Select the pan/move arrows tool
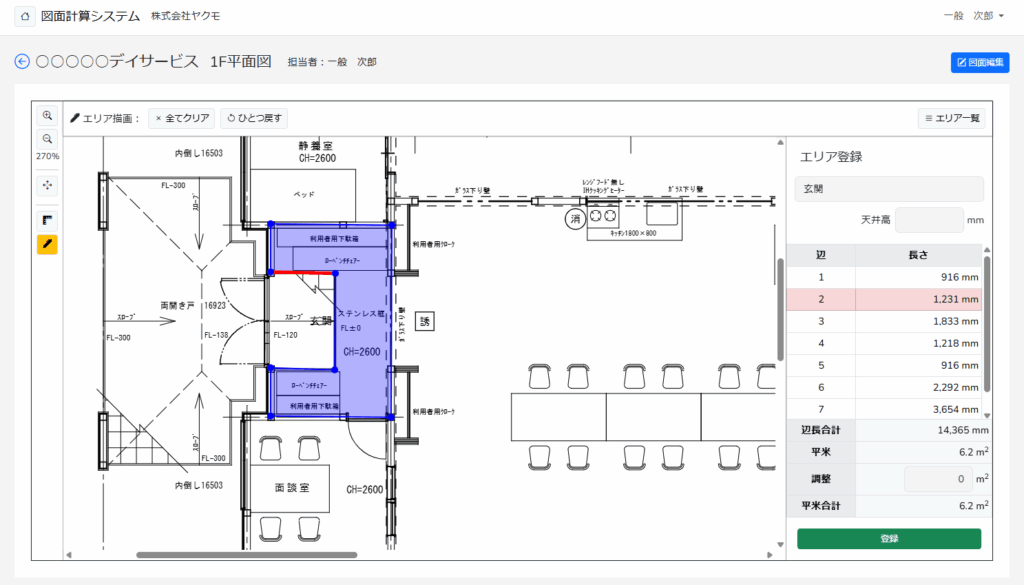1024x585 pixels. (x=47, y=185)
